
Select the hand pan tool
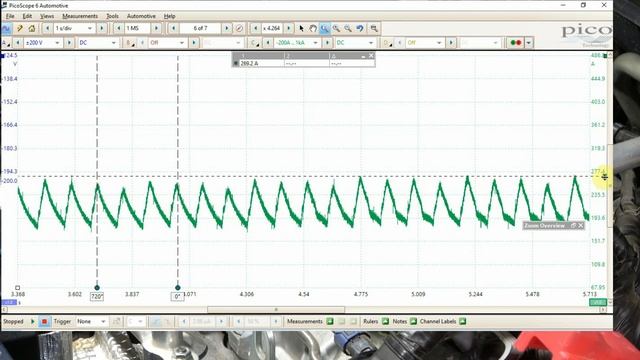point(313,29)
